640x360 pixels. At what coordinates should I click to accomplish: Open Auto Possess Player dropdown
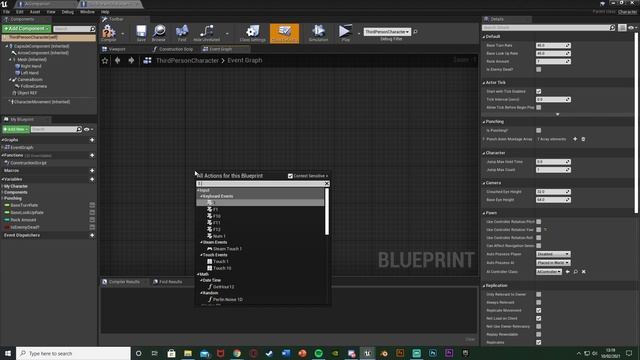[553, 254]
